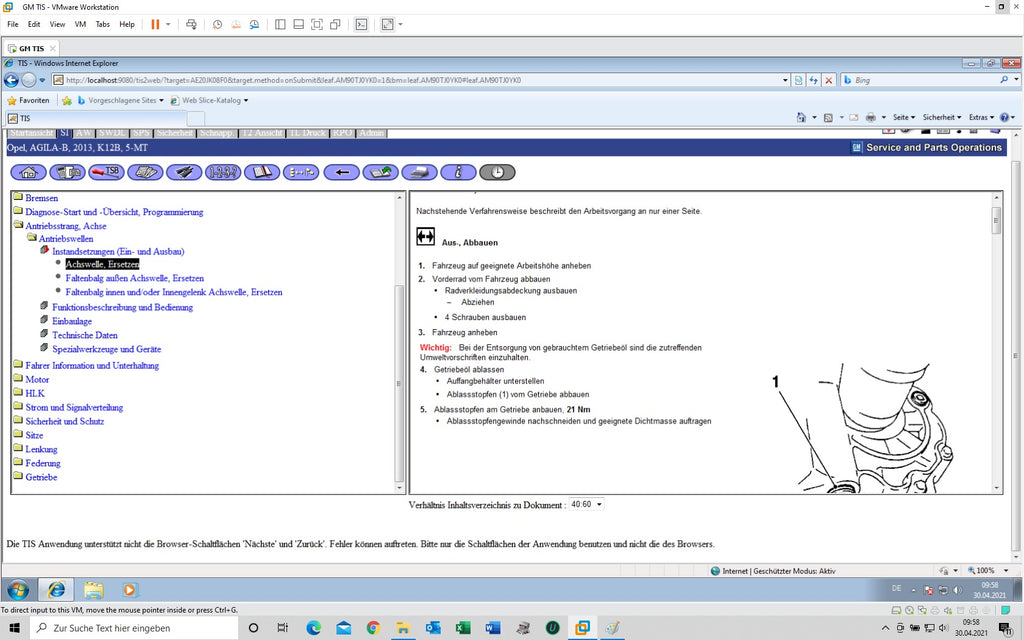Open Web Slice-Katalog dropdown
Screen dimensions: 1024x640
pos(210,101)
